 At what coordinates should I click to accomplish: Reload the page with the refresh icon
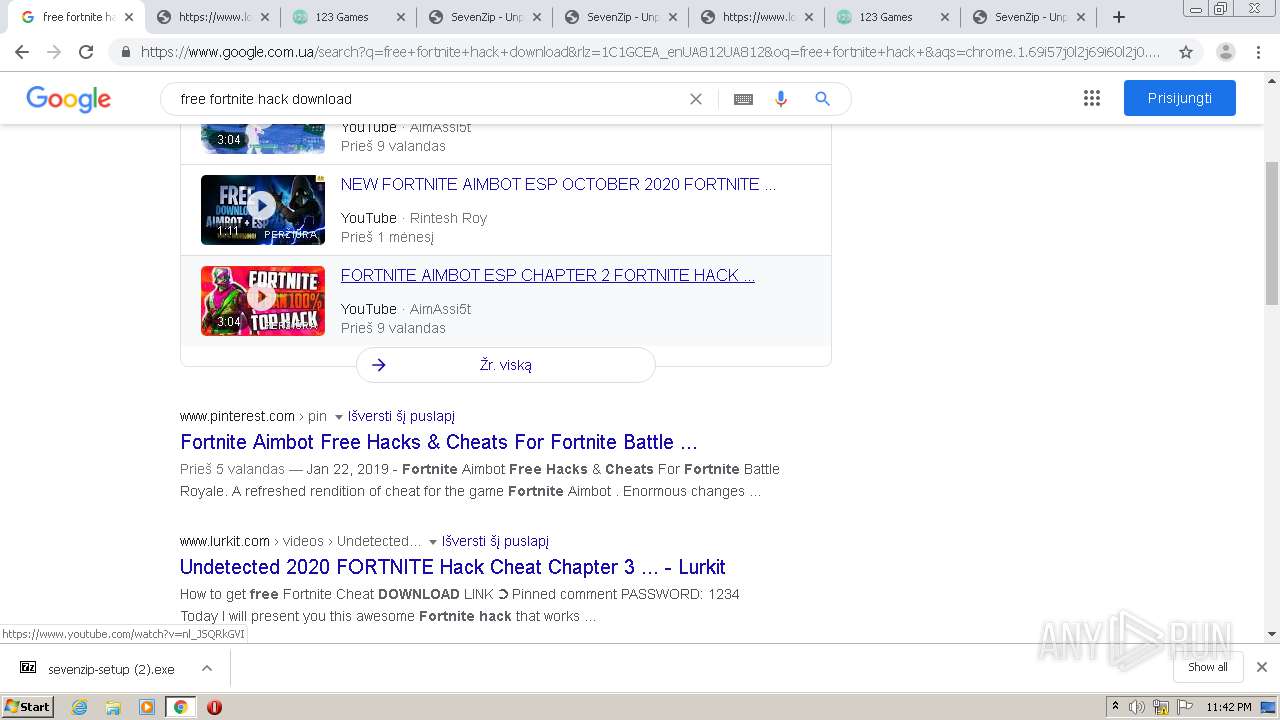coord(86,52)
